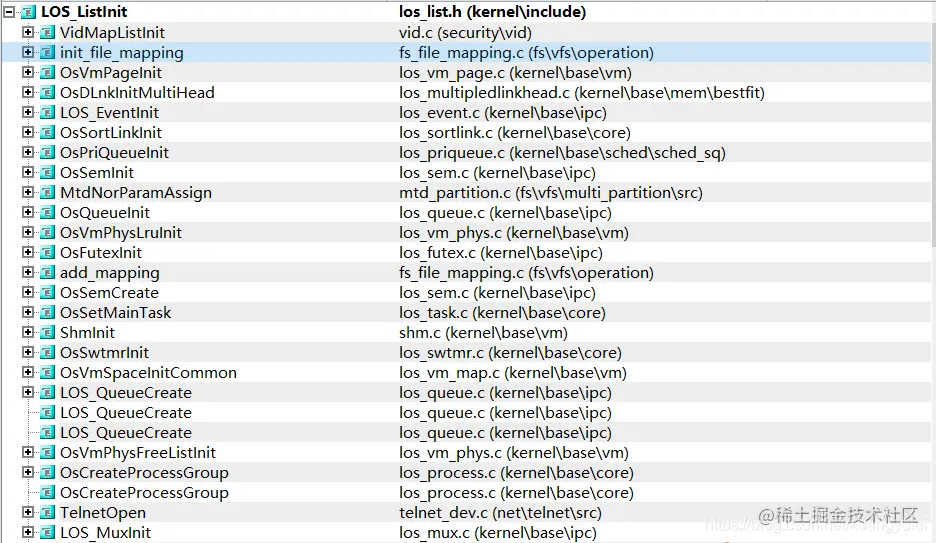Expand the LOS_QueueCreate node with plus box

[x=27, y=392]
